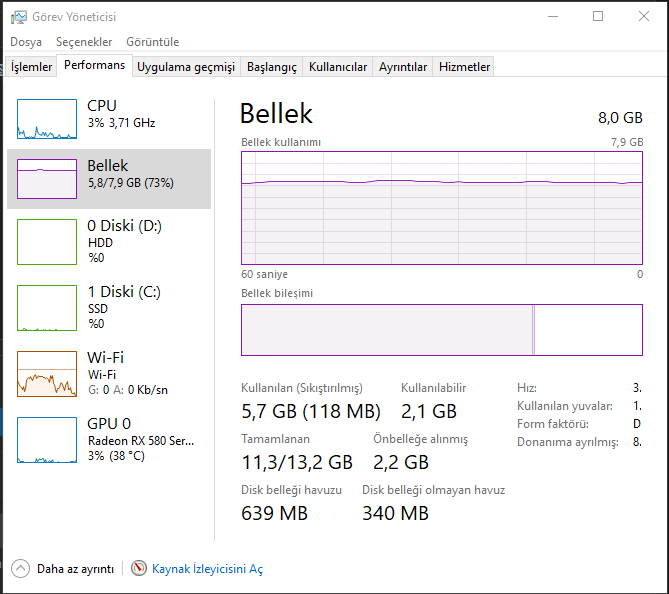Select the GPU 0 Radeon graph thumbnail
The height and width of the screenshot is (594, 669).
pyautogui.click(x=47, y=439)
